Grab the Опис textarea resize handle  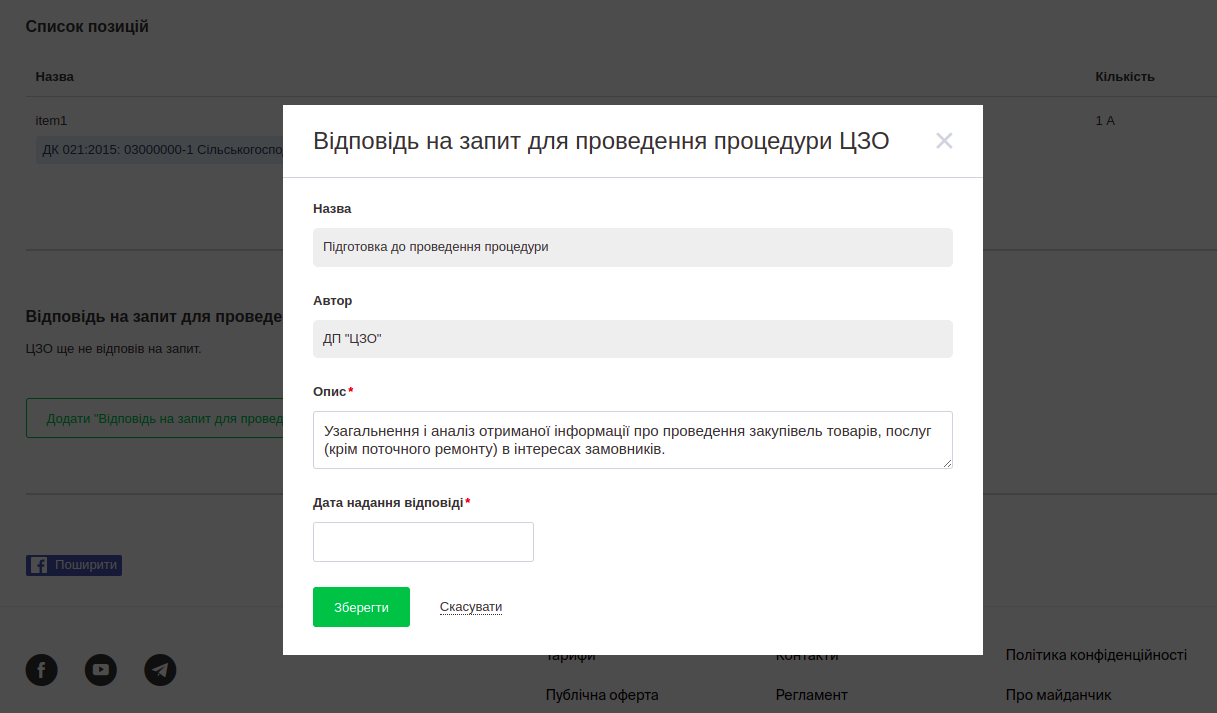pos(947,463)
